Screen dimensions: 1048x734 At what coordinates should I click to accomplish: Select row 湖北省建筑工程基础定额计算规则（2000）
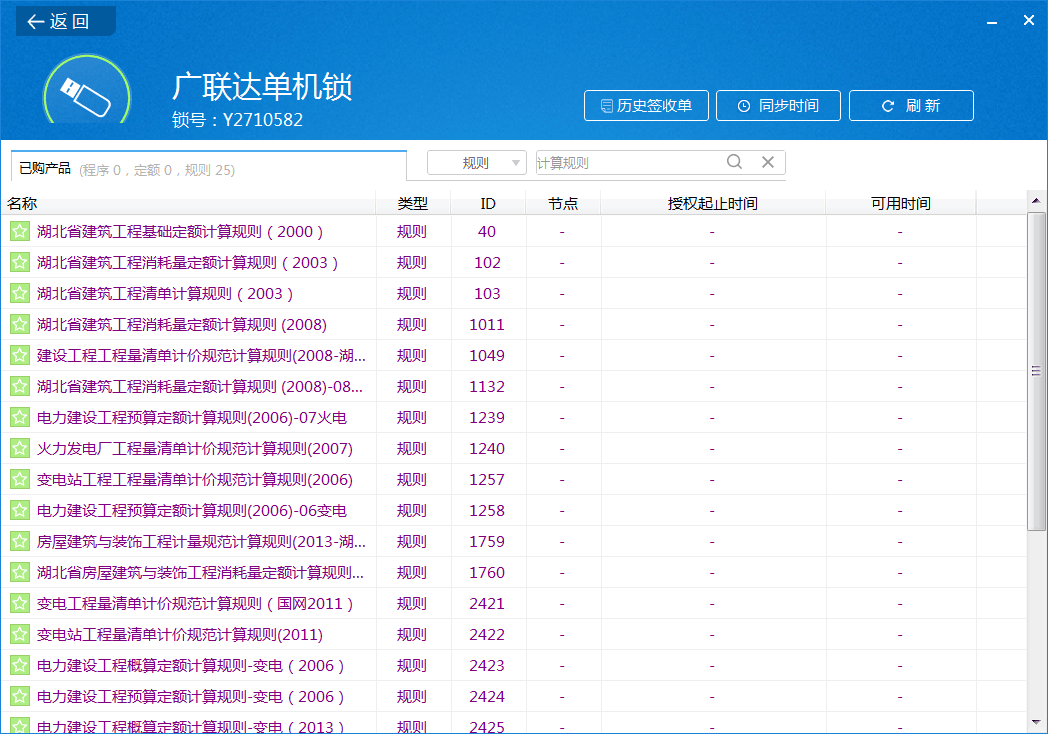pyautogui.click(x=513, y=231)
